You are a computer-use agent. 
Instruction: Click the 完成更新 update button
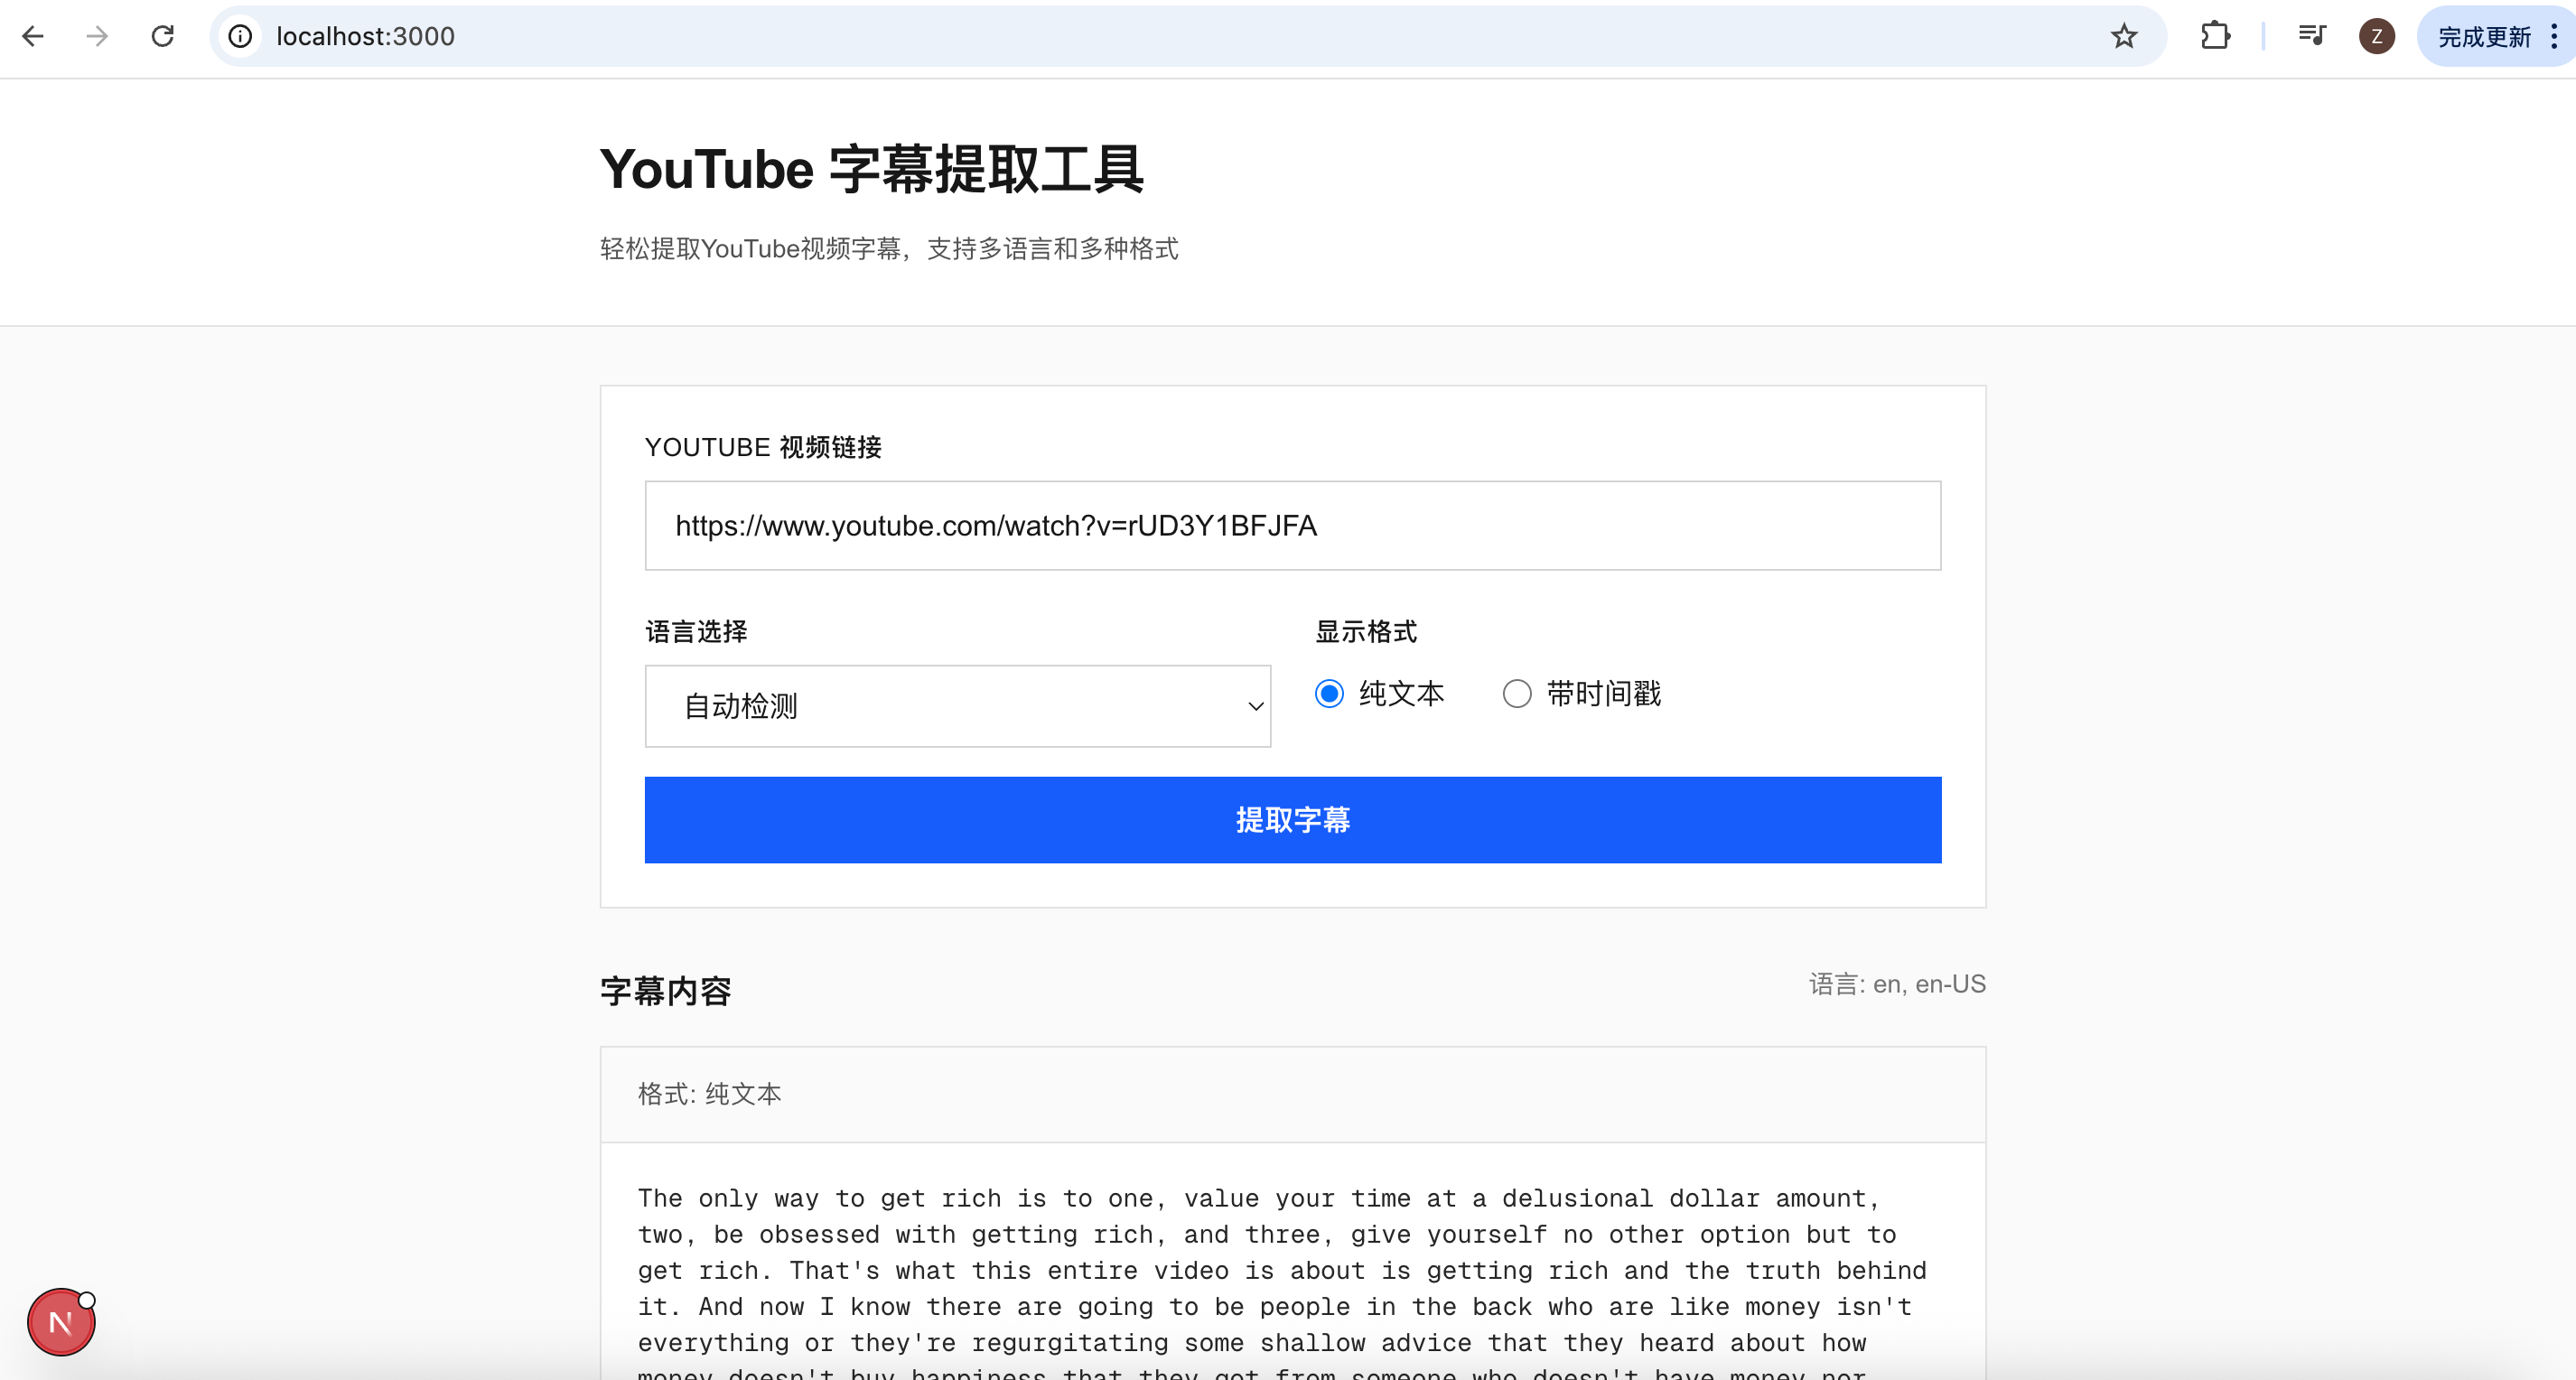[2484, 37]
